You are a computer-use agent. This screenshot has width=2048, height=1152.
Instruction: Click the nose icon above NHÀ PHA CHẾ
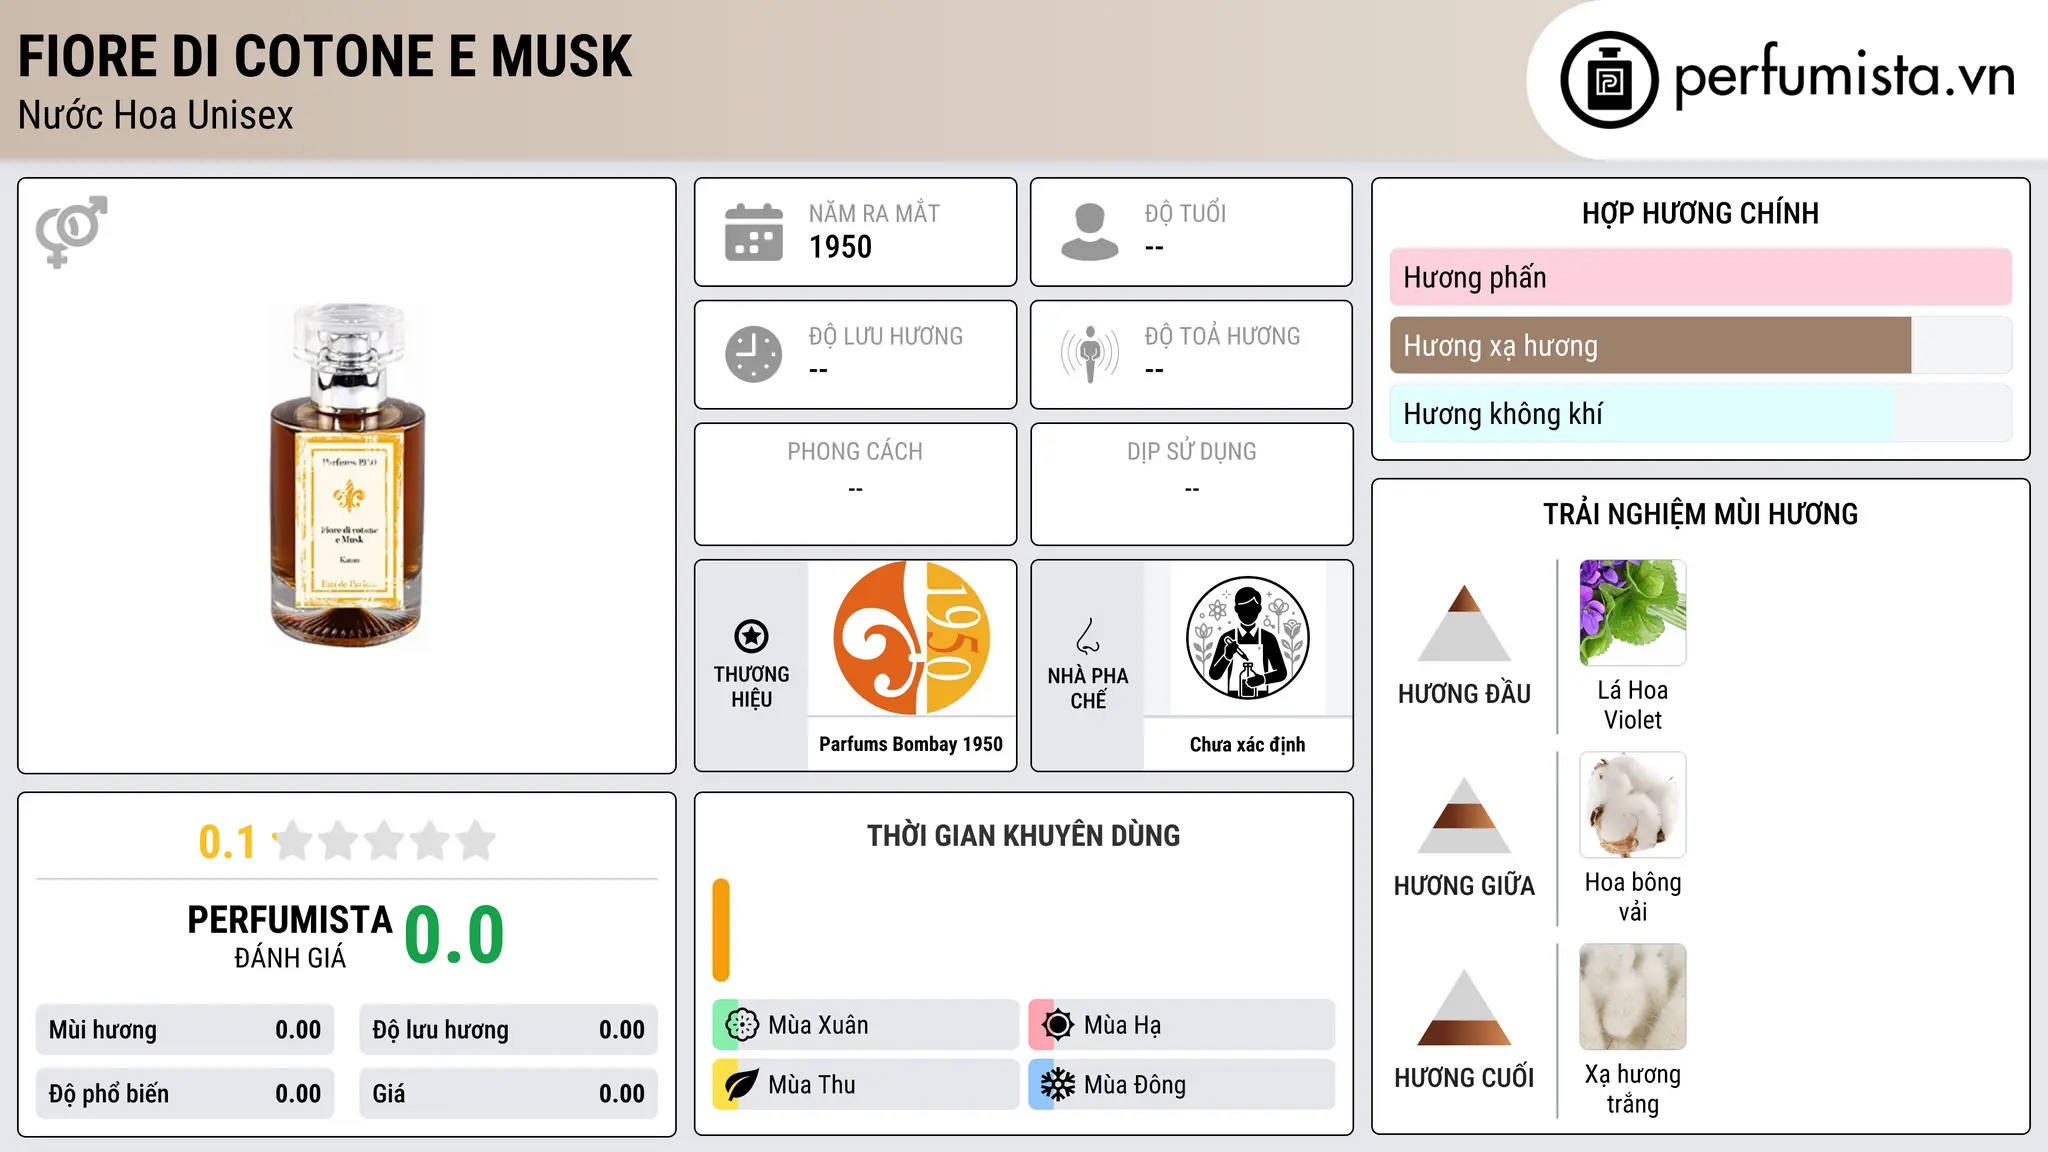[1088, 636]
